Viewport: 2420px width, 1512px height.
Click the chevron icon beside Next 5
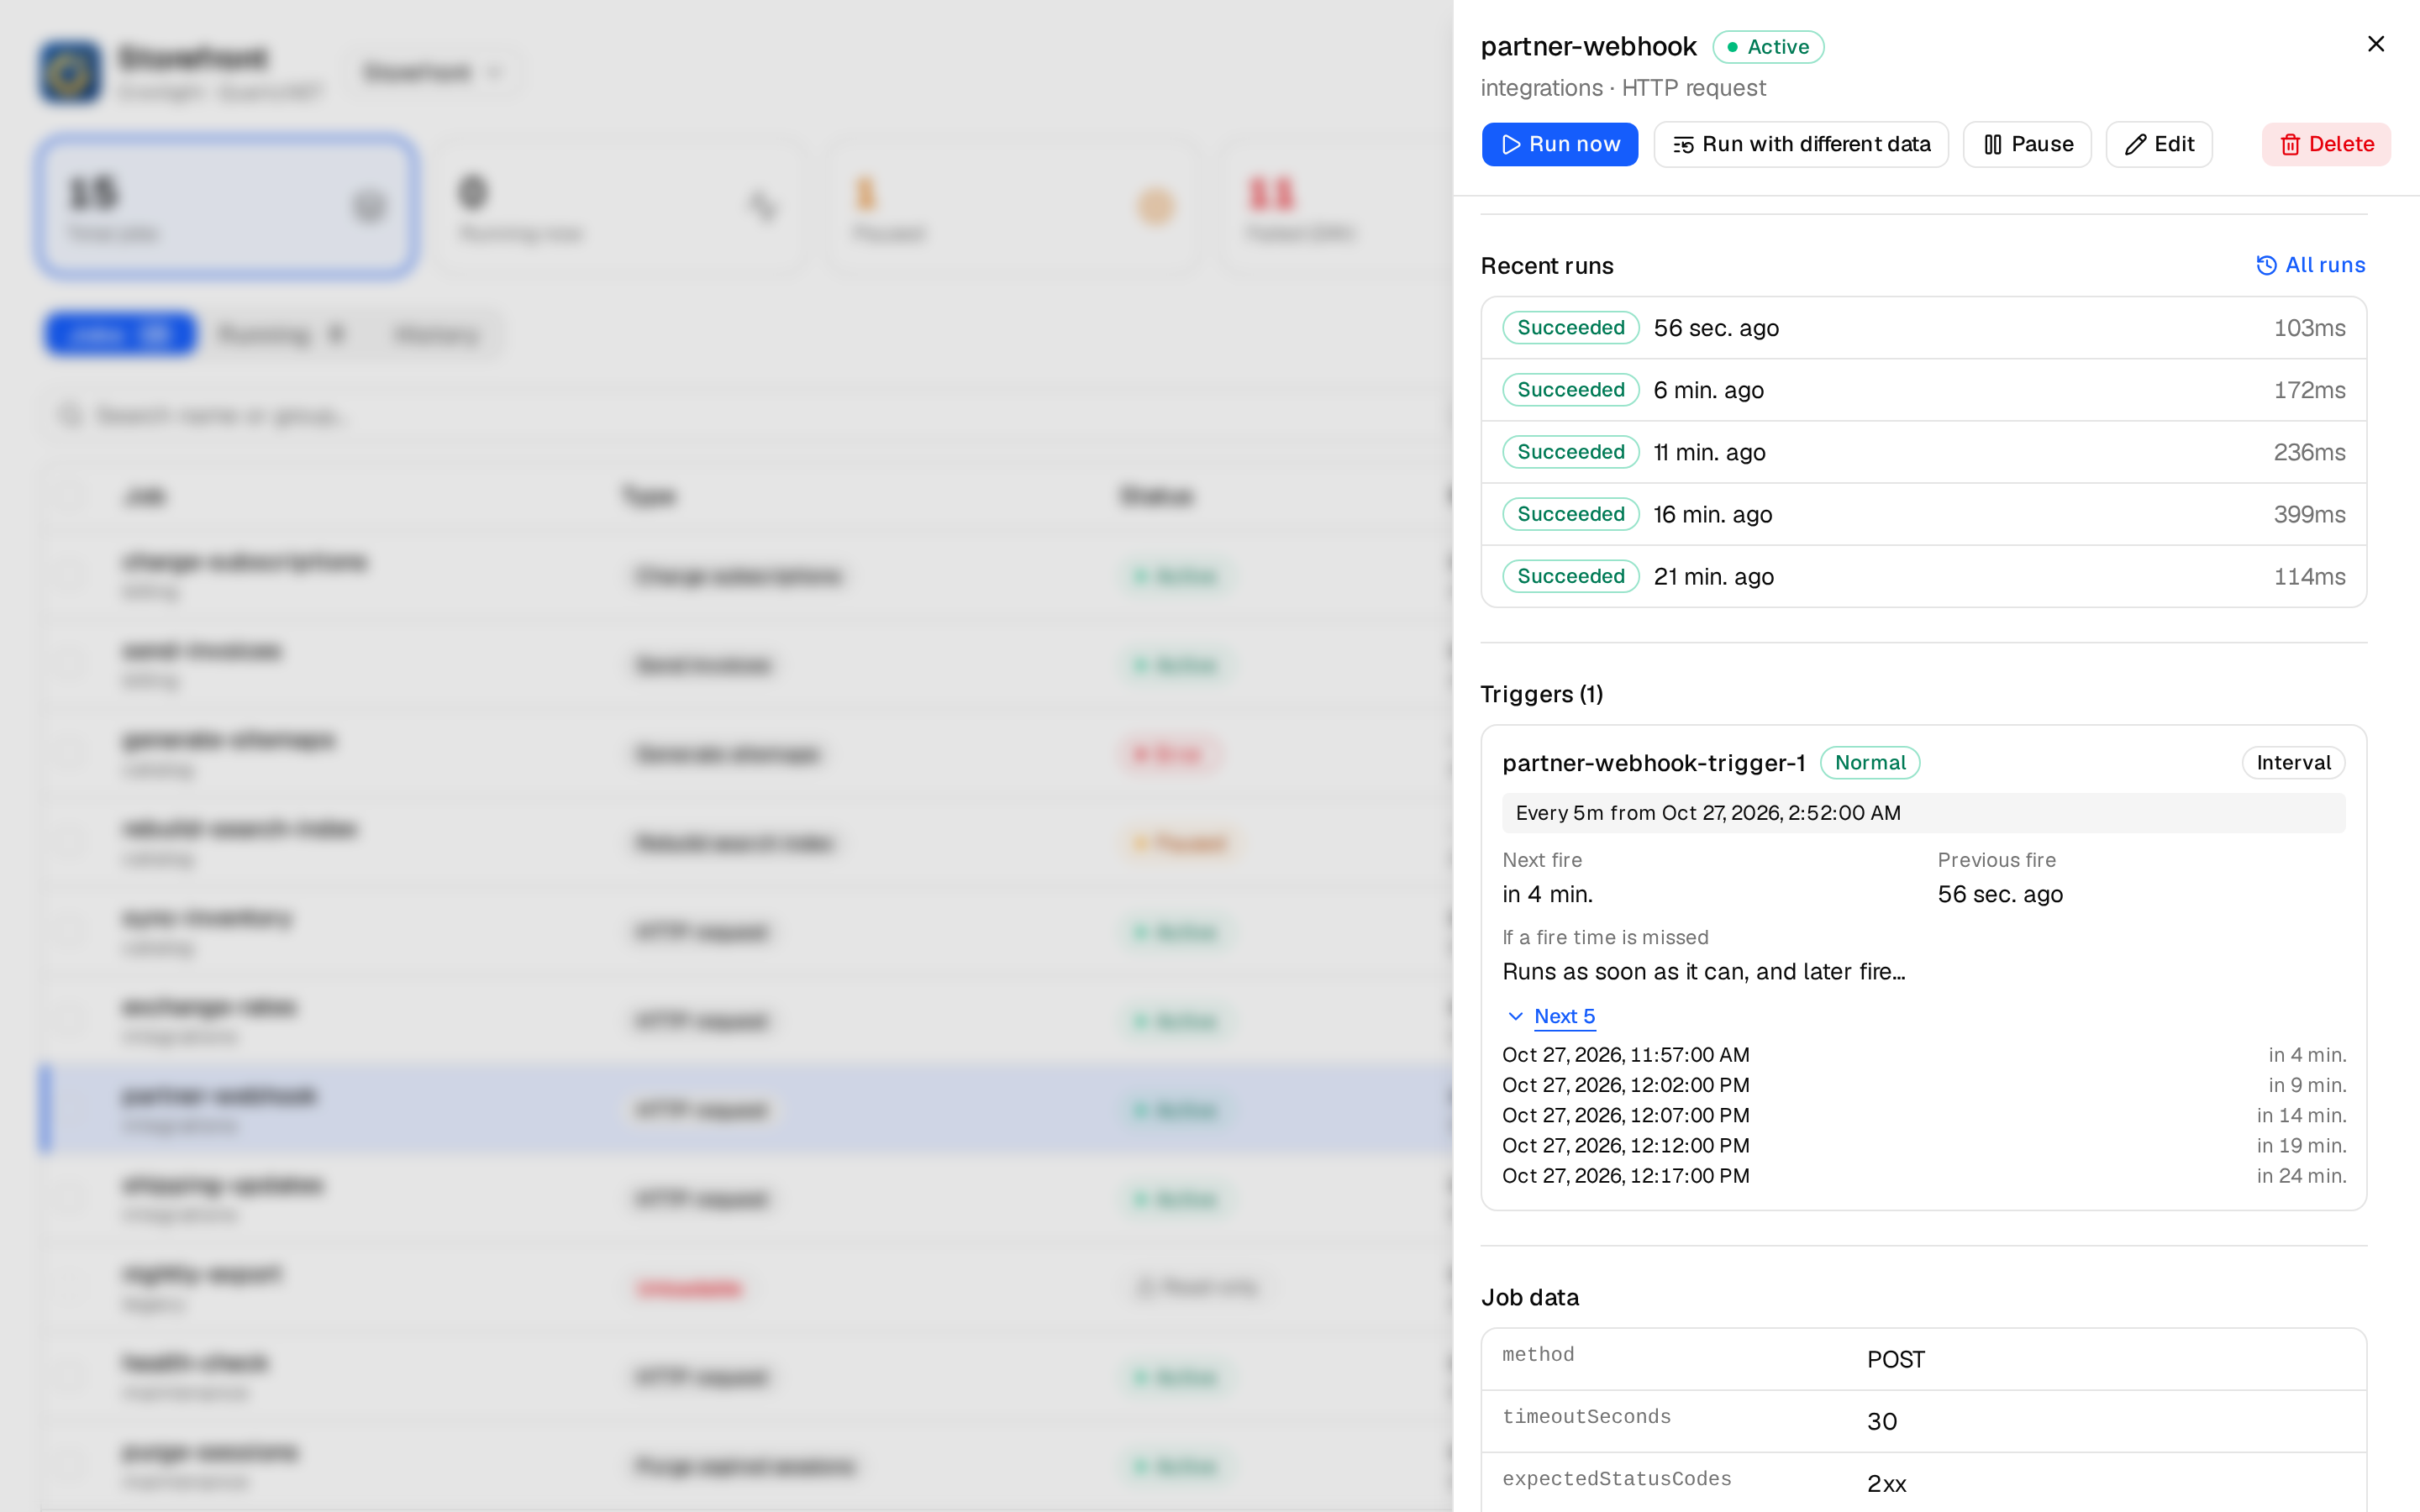[1515, 1016]
